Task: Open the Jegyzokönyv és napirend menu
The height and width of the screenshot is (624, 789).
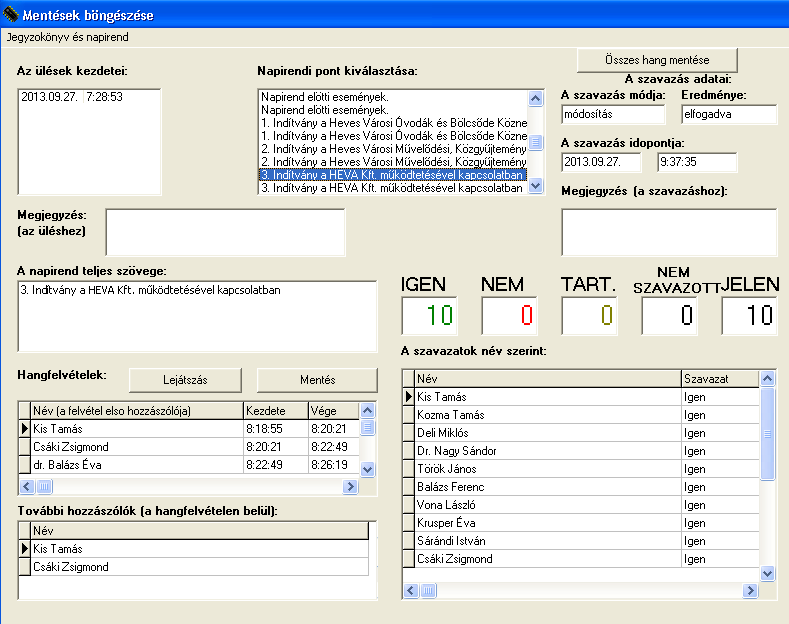Action: pos(67,37)
